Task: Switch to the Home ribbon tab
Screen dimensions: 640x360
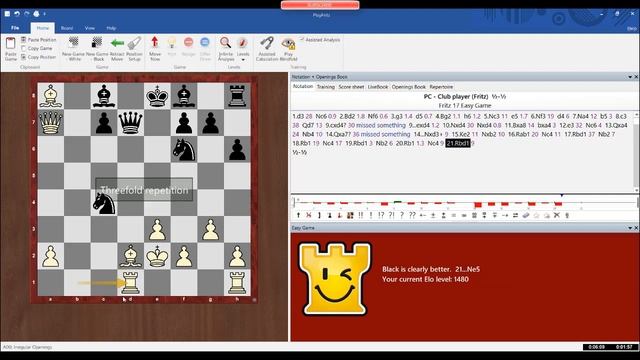Action: tap(42, 28)
